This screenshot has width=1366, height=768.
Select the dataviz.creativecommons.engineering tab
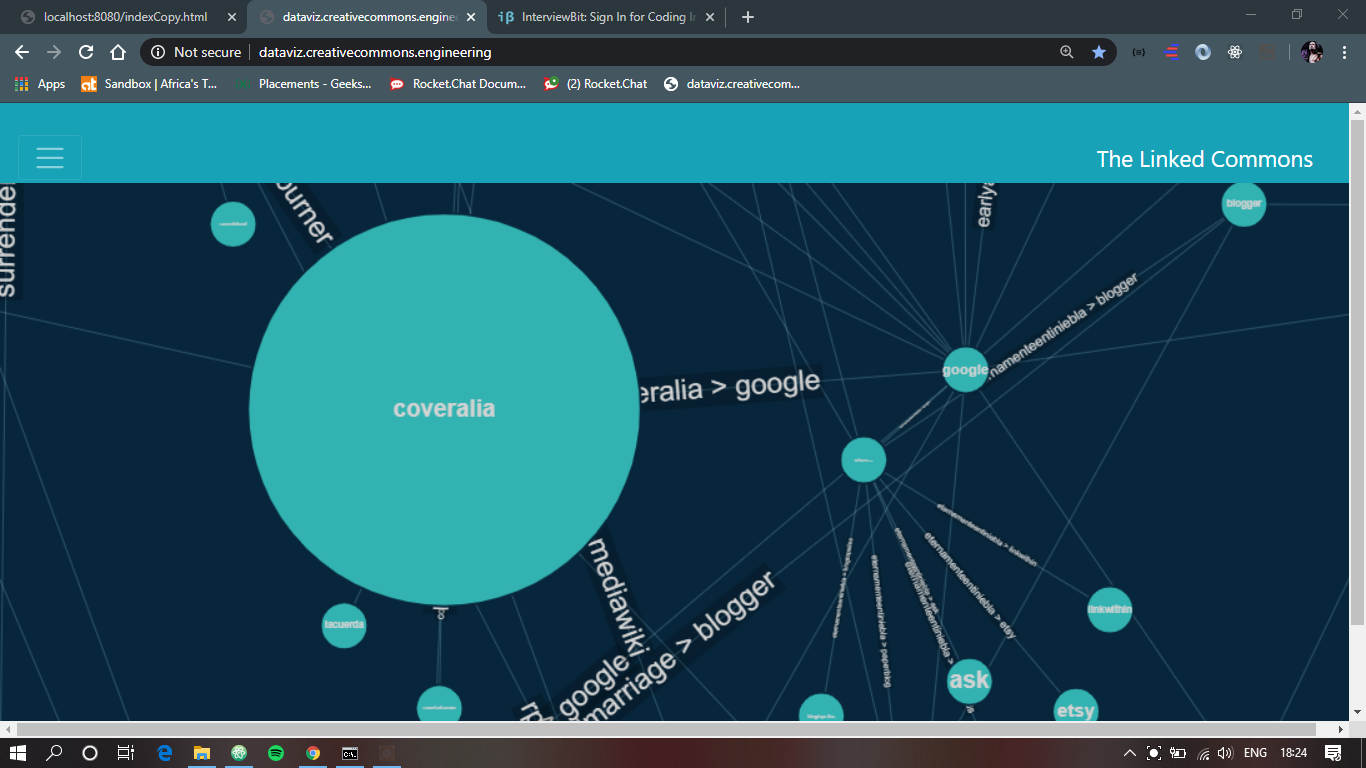click(x=365, y=17)
